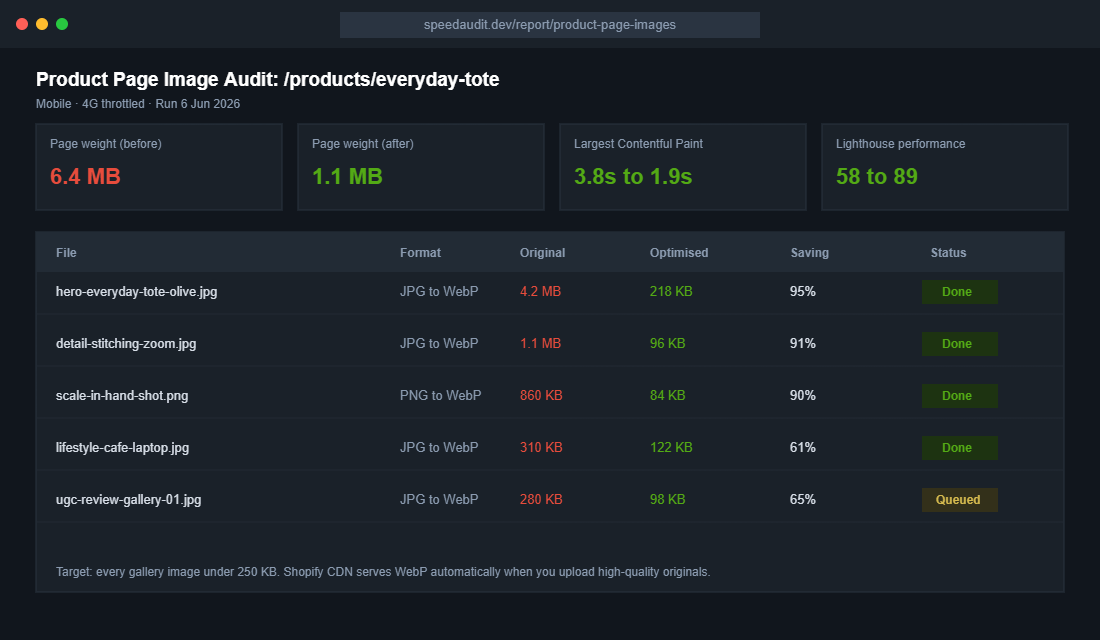Click JPG to WebP format for hero-everyday-tote-olive.jpg

[439, 292]
